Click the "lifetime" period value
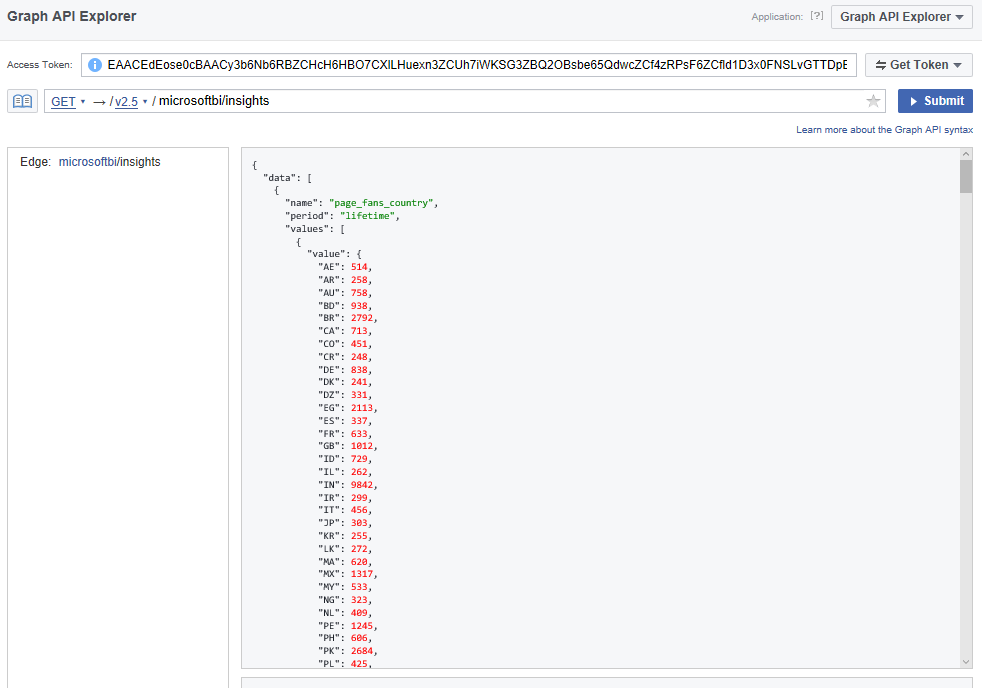The image size is (982, 688). (x=367, y=216)
